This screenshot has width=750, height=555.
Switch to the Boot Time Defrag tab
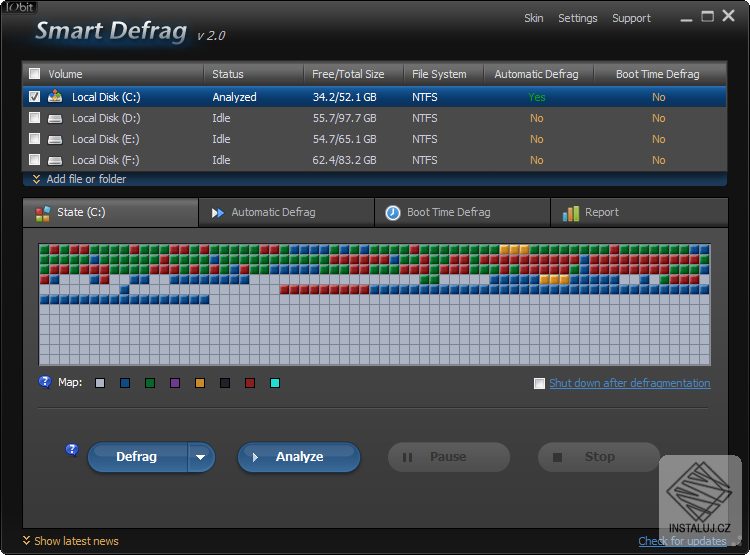(x=463, y=213)
